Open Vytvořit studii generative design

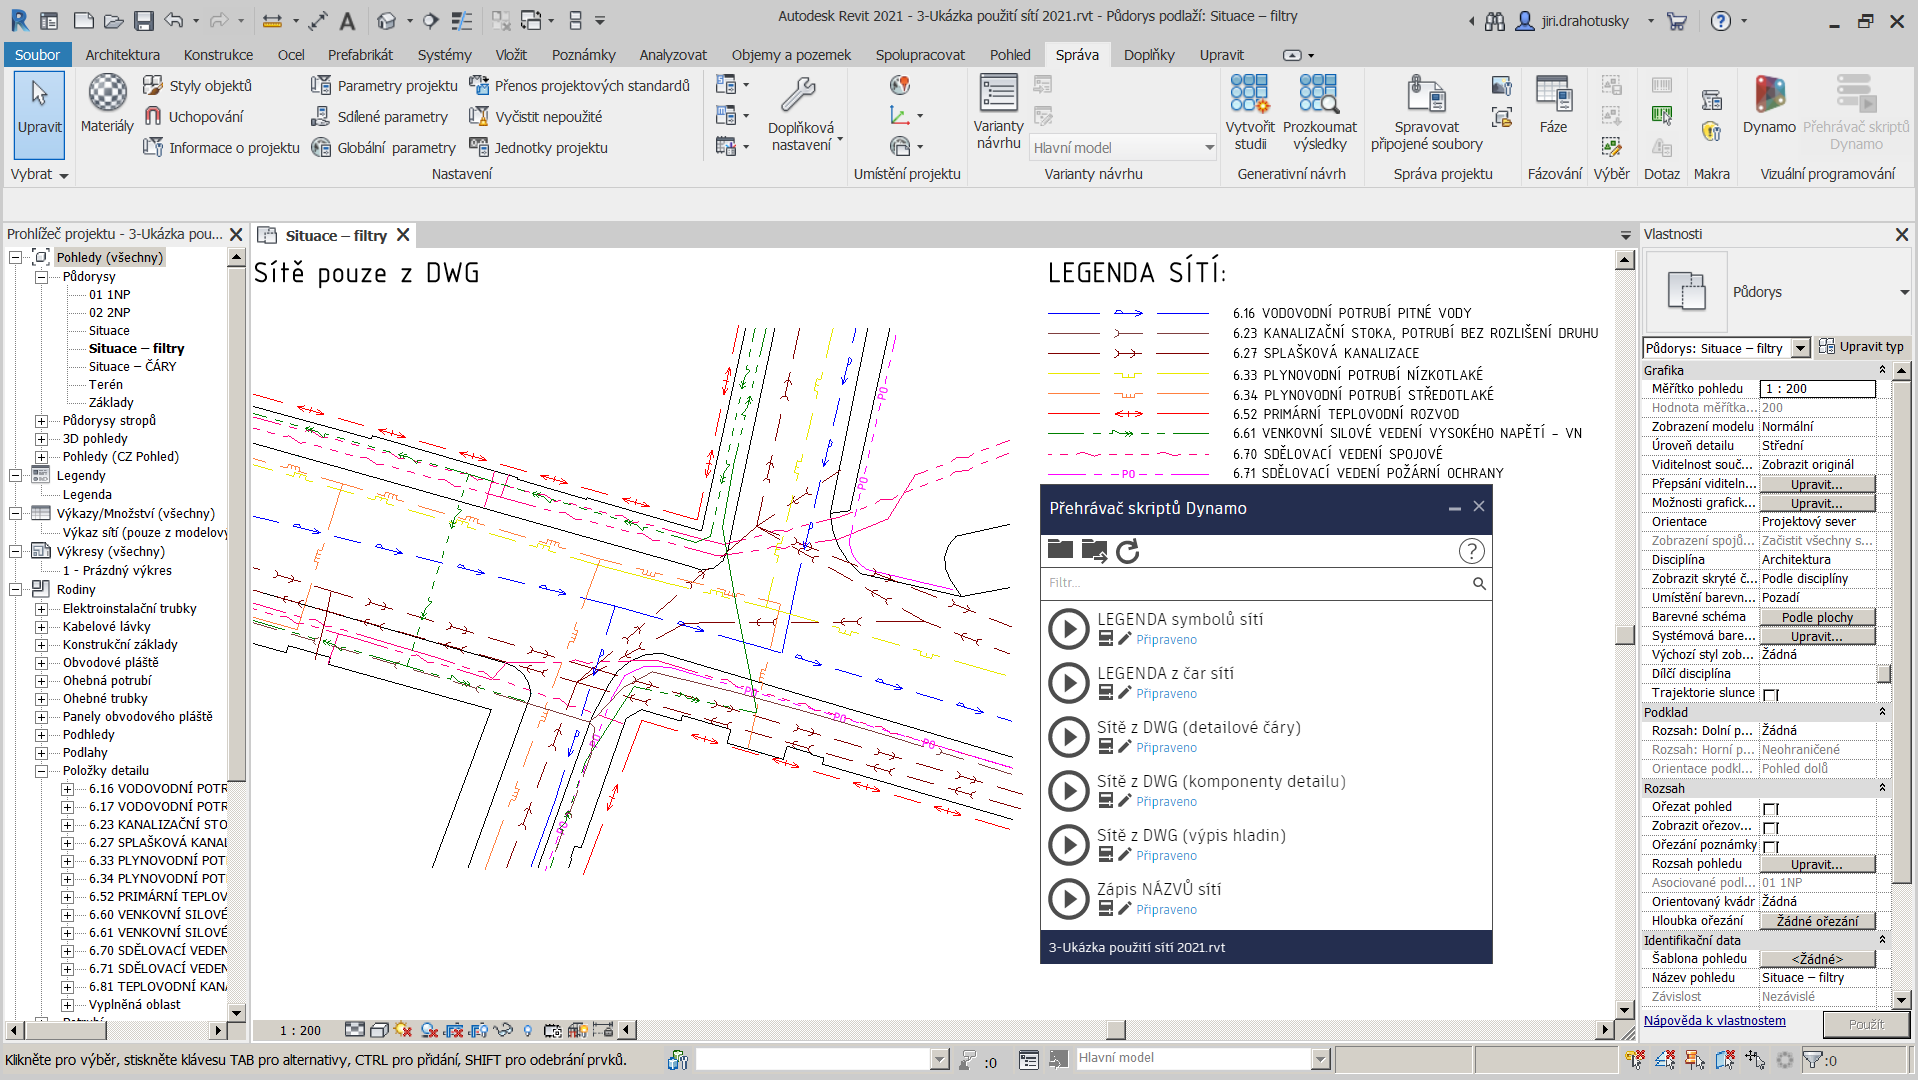pyautogui.click(x=1250, y=113)
